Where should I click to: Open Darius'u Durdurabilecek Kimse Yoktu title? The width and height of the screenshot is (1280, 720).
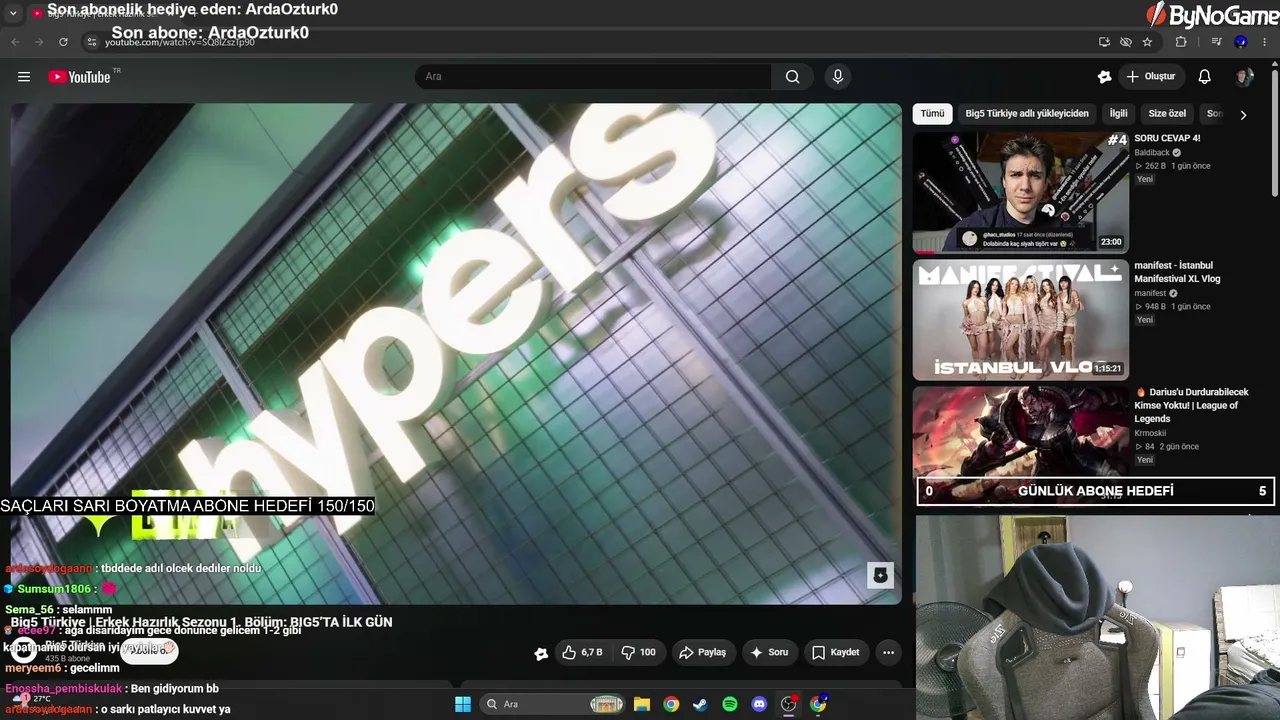tap(1191, 405)
